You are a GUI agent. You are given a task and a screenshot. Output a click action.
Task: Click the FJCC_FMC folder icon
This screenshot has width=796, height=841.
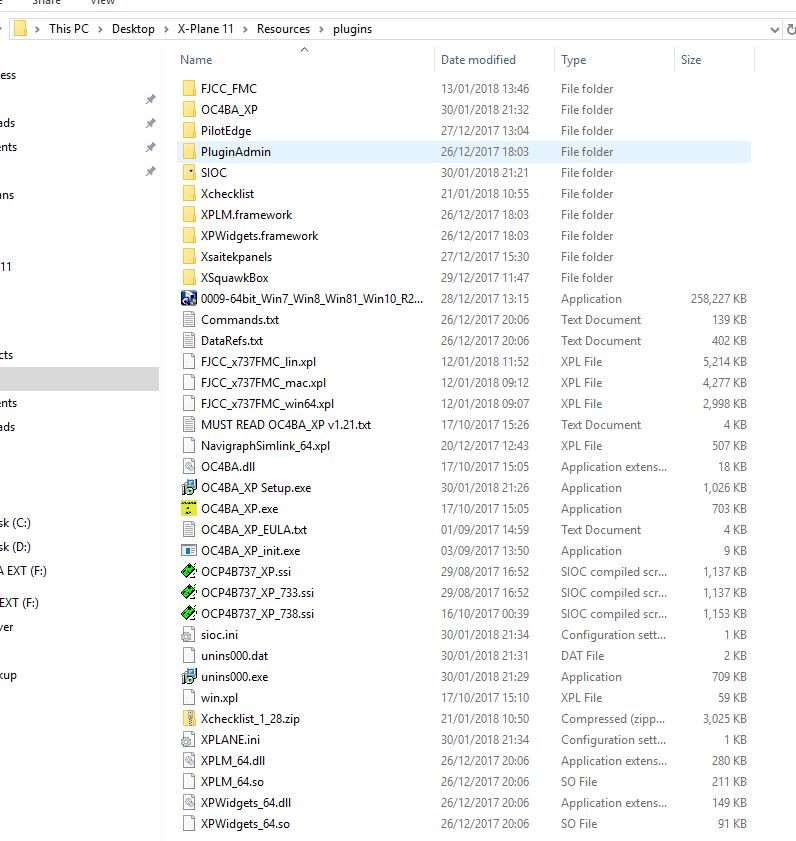click(x=189, y=88)
